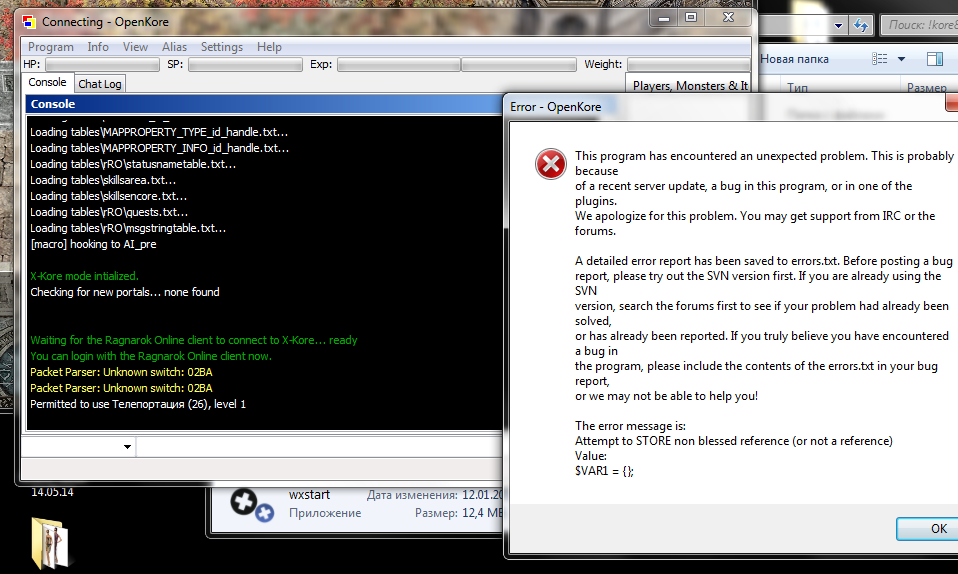958x574 pixels.
Task: Open the view options dropdown arrow
Action: 901,59
